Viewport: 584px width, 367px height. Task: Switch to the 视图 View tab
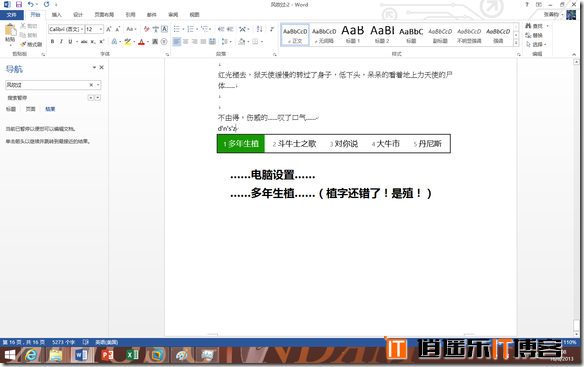194,15
